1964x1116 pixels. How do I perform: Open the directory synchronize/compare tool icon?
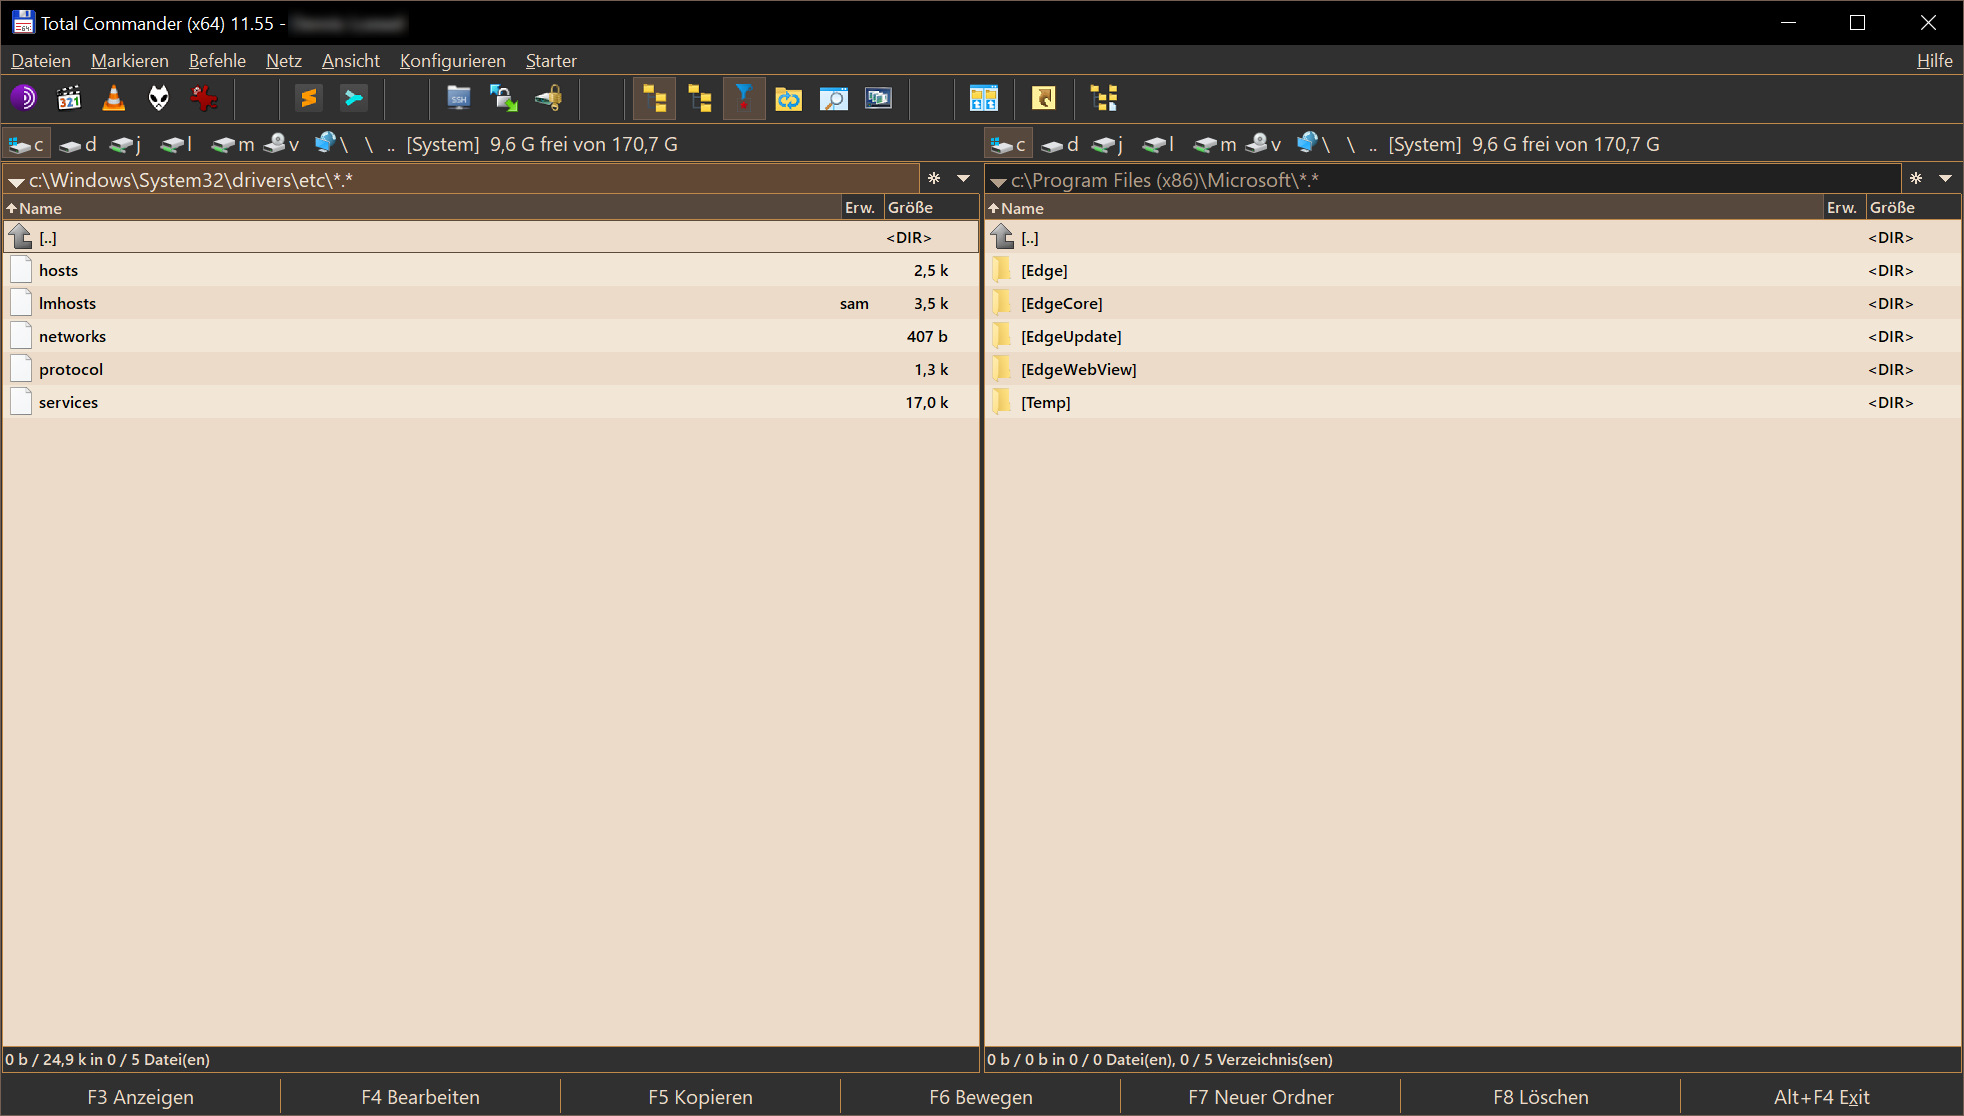tap(789, 98)
